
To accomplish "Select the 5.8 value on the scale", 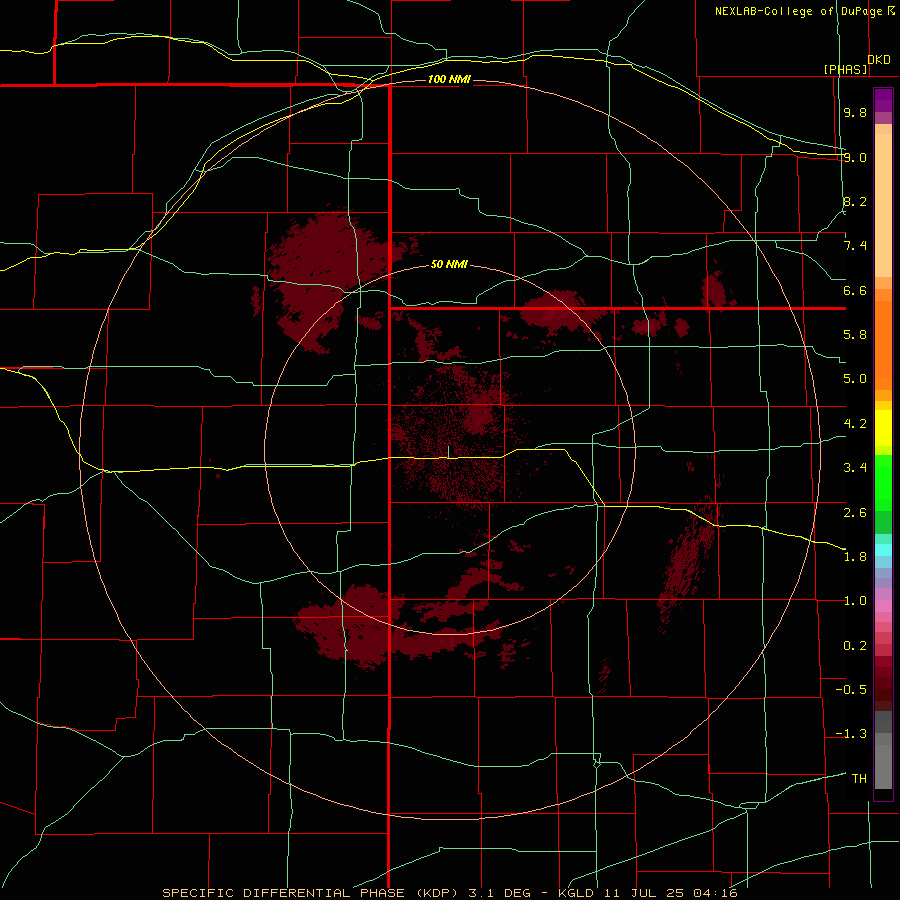I will click(855, 335).
